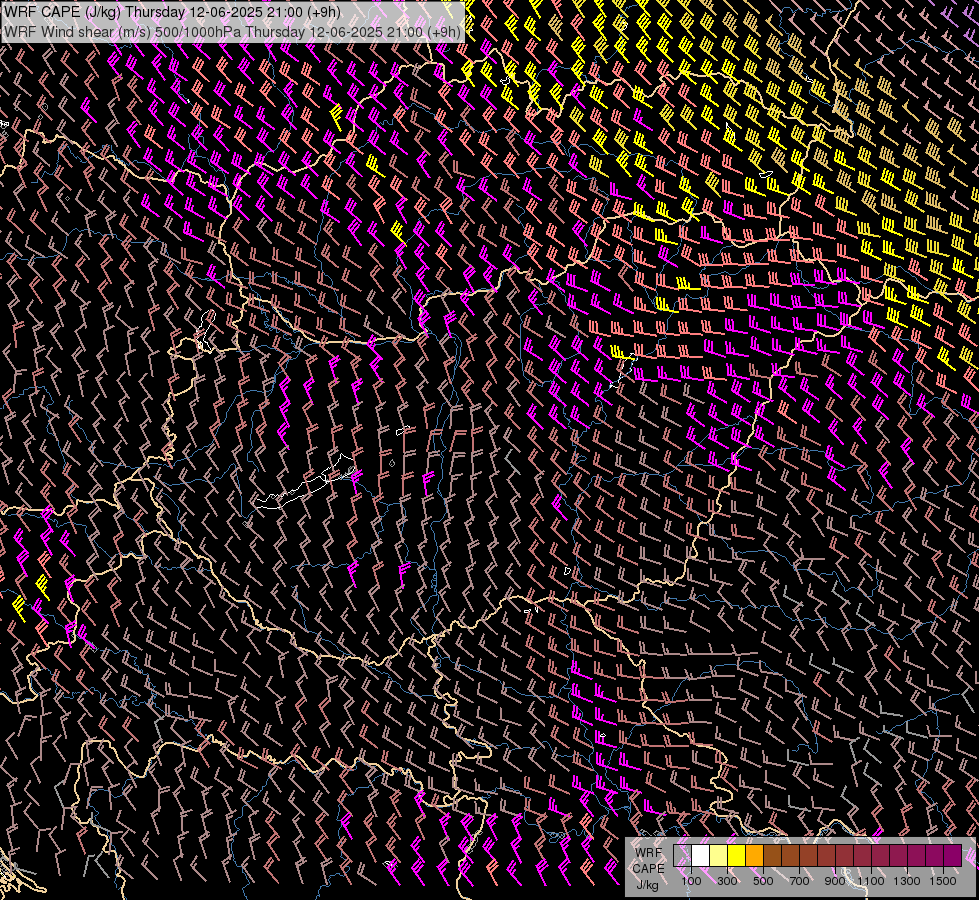Click the WRF word in the legend
This screenshot has width=979, height=900.
pos(648,853)
